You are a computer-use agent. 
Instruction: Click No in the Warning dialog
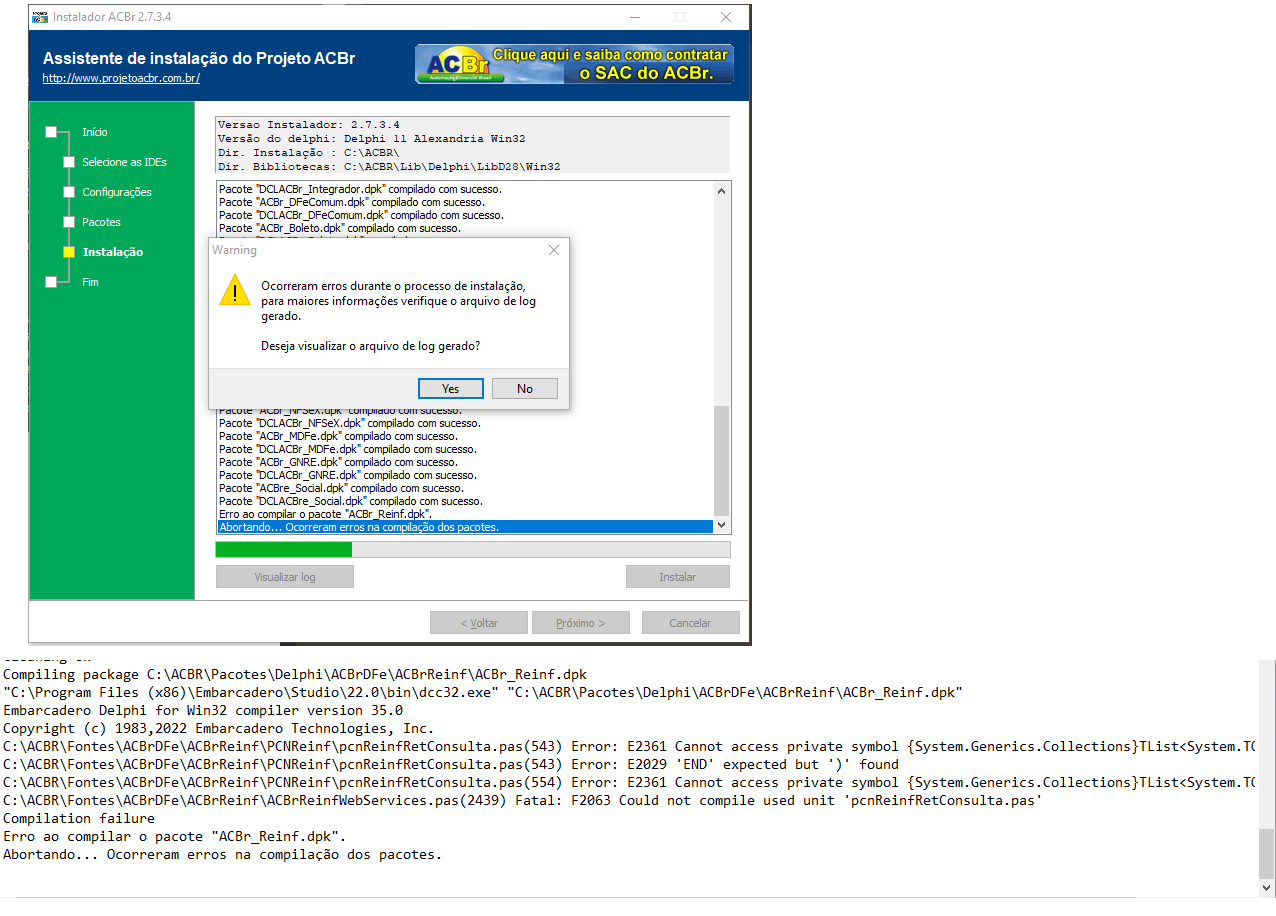tap(525, 389)
